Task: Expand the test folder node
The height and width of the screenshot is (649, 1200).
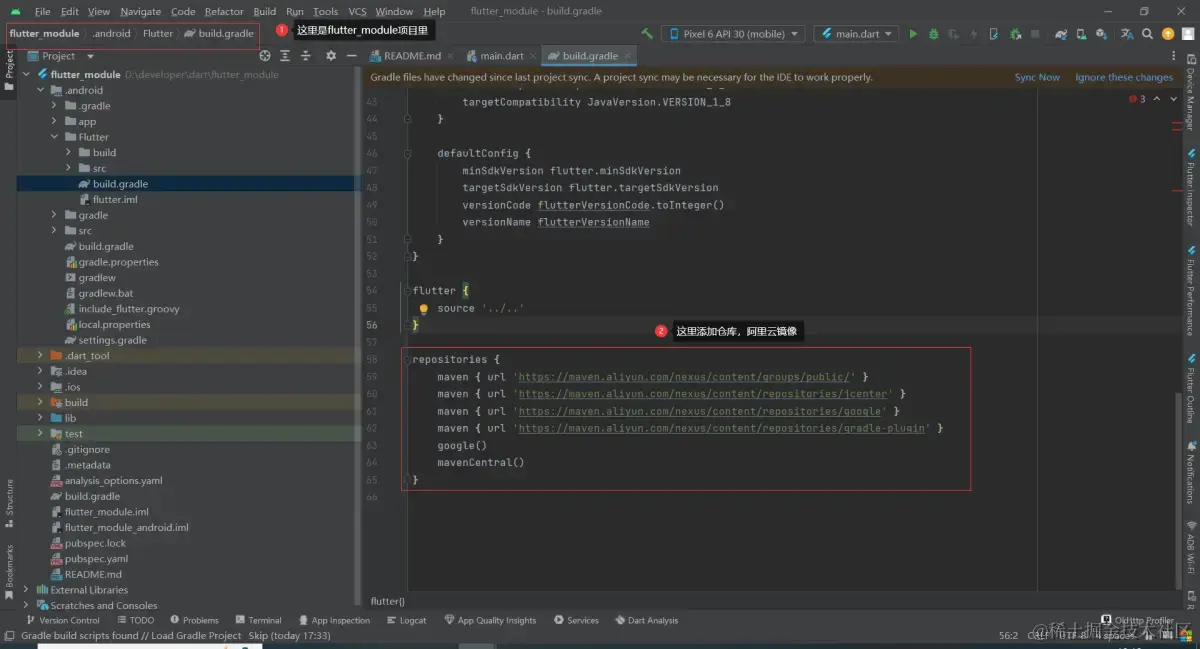Action: pyautogui.click(x=41, y=434)
